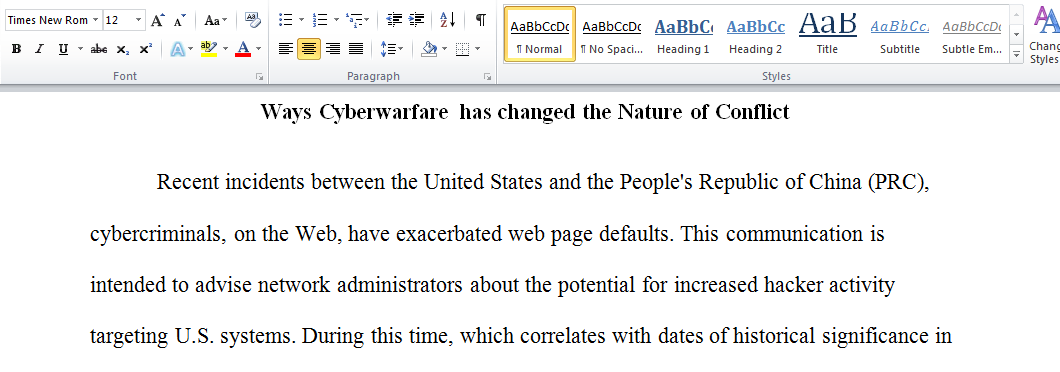Viewport: 1060px width, 372px height.
Task: Show paragraph marks with the pilcrow
Action: pos(480,20)
